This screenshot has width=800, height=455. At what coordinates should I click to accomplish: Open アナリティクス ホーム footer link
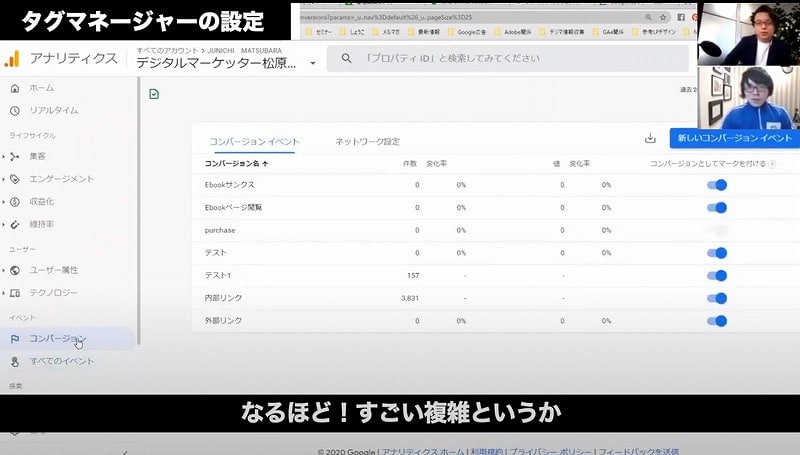(423, 451)
